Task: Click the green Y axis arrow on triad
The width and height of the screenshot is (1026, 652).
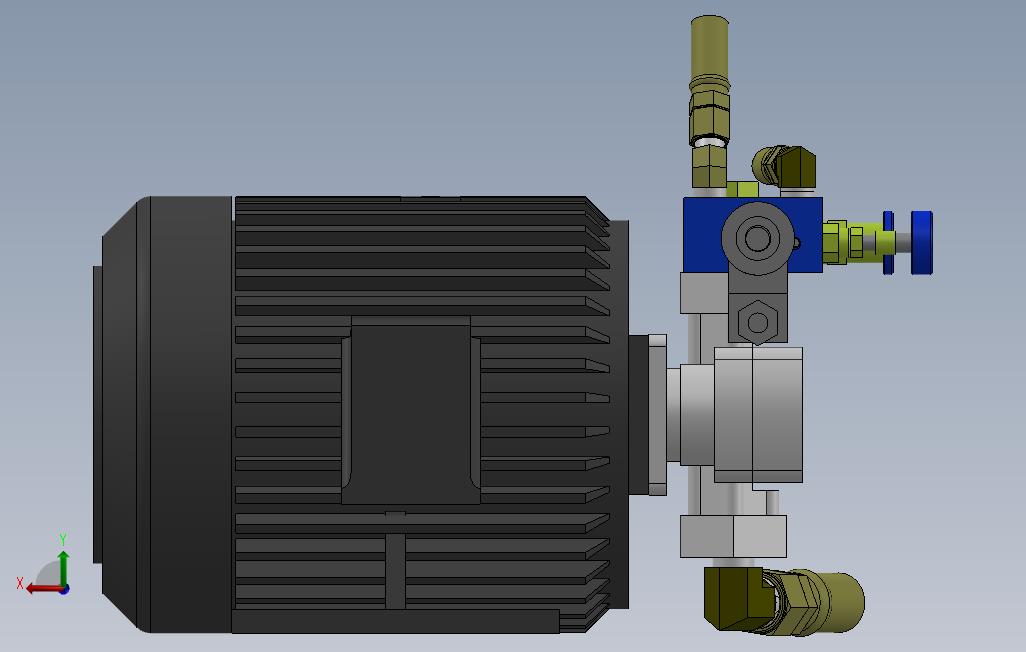Action: coord(63,568)
